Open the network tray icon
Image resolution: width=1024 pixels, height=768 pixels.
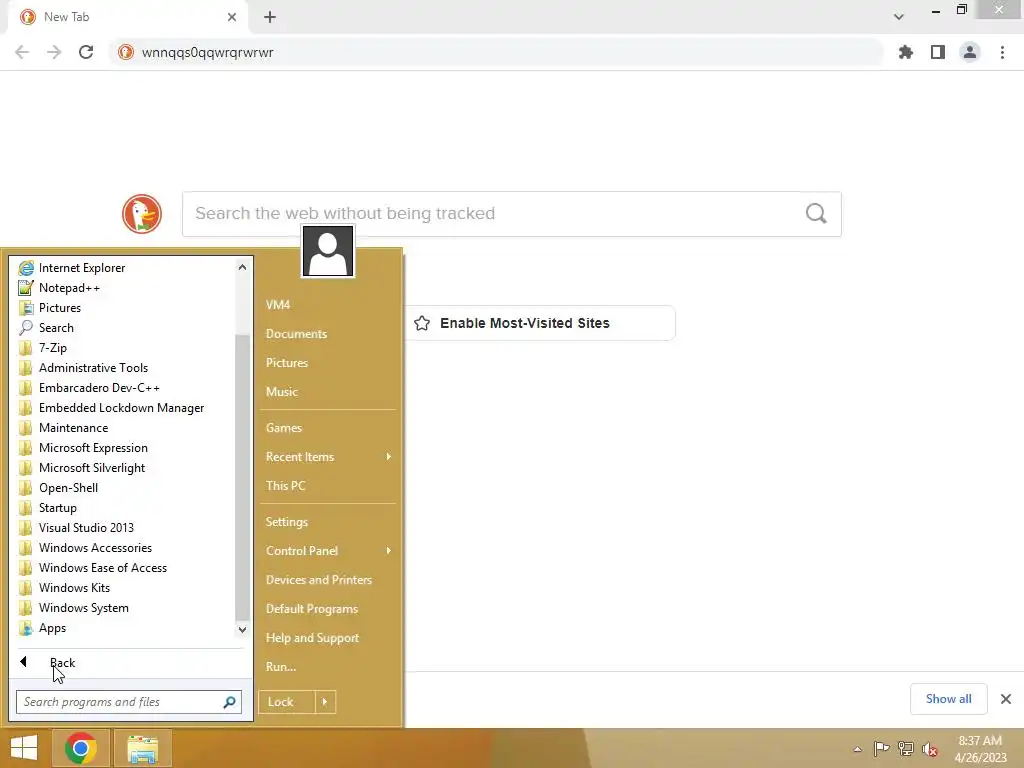tap(906, 749)
